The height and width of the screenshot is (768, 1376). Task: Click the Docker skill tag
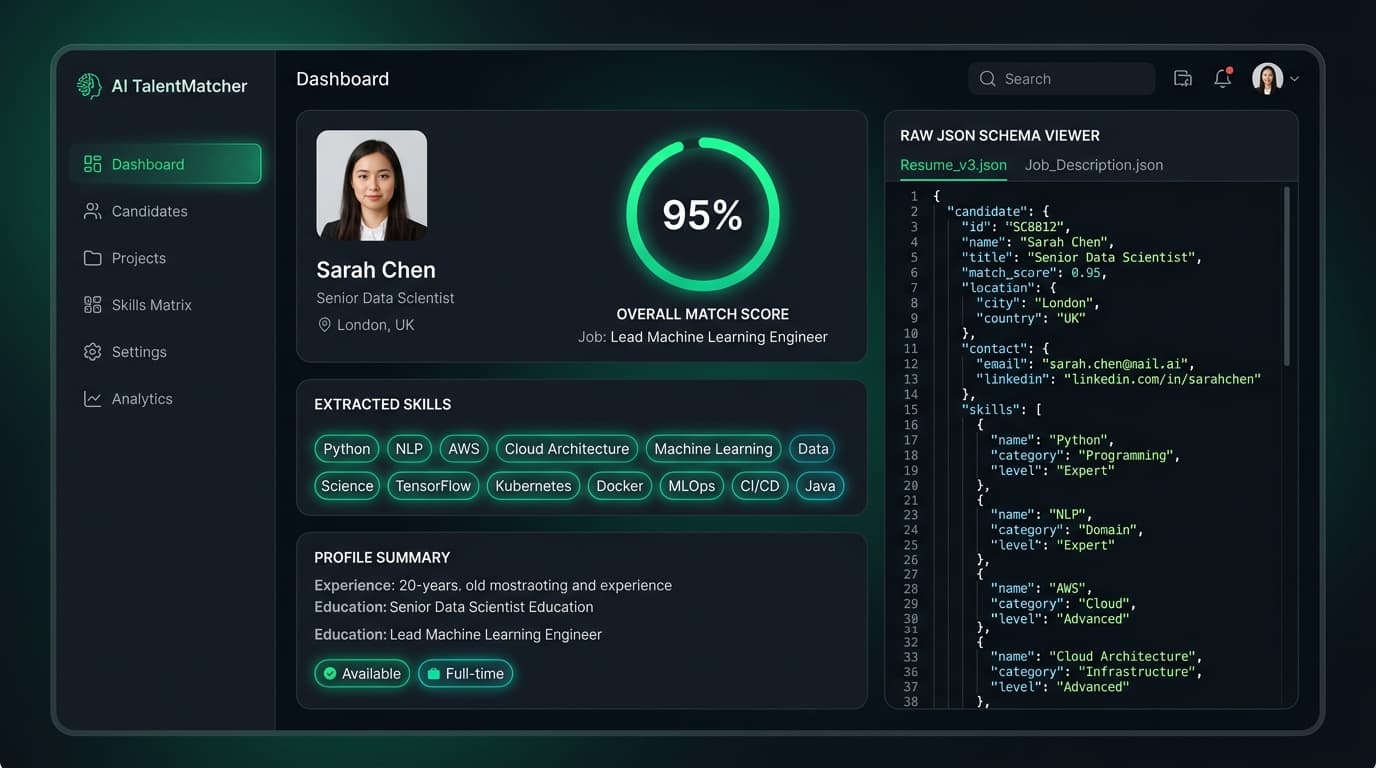620,486
